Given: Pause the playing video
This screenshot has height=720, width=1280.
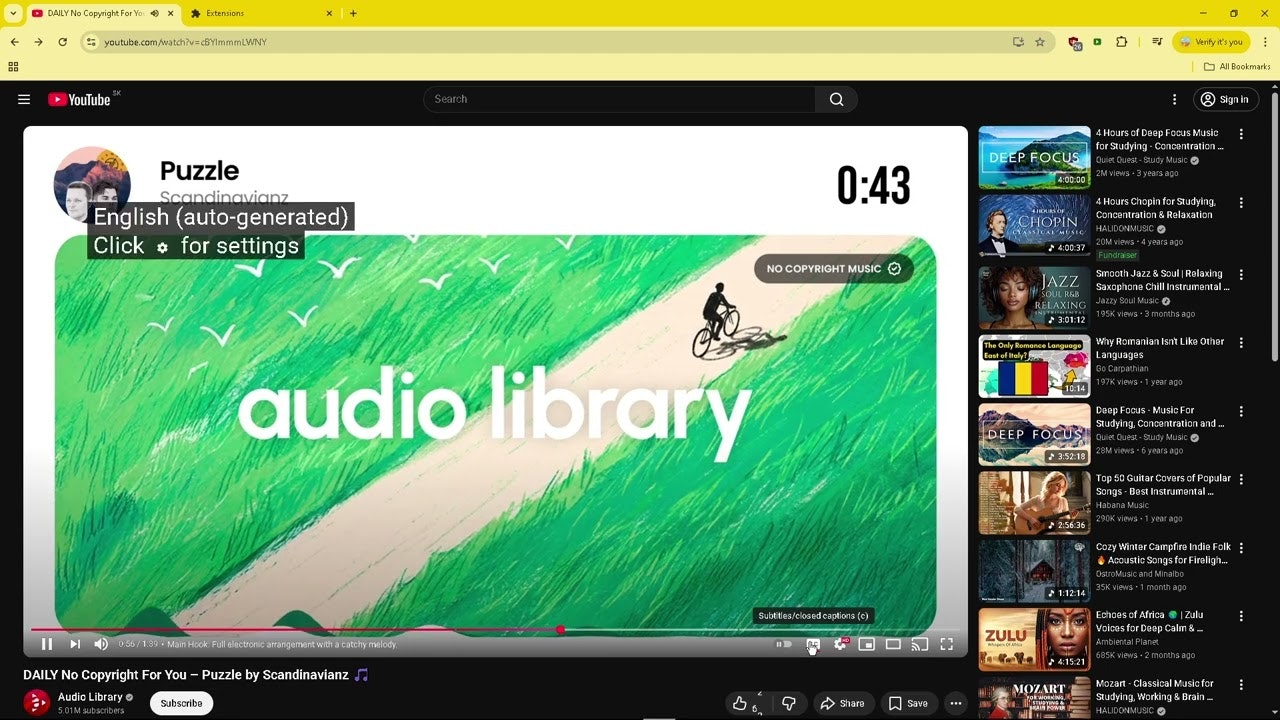Looking at the screenshot, I should [47, 644].
